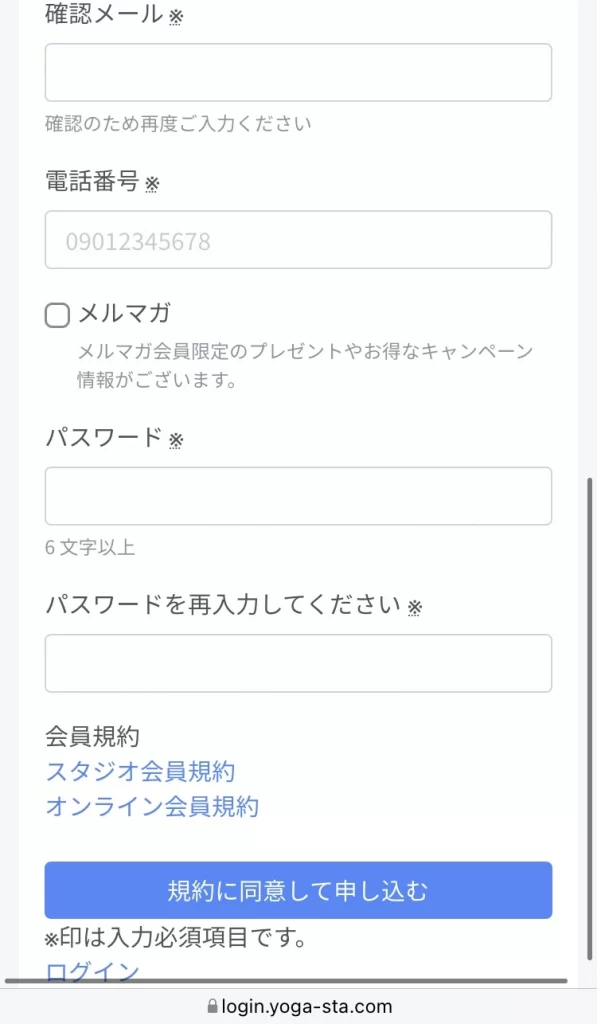Tap the login.yoga-sta.com address bar
The width and height of the screenshot is (597, 1024).
point(300,1006)
